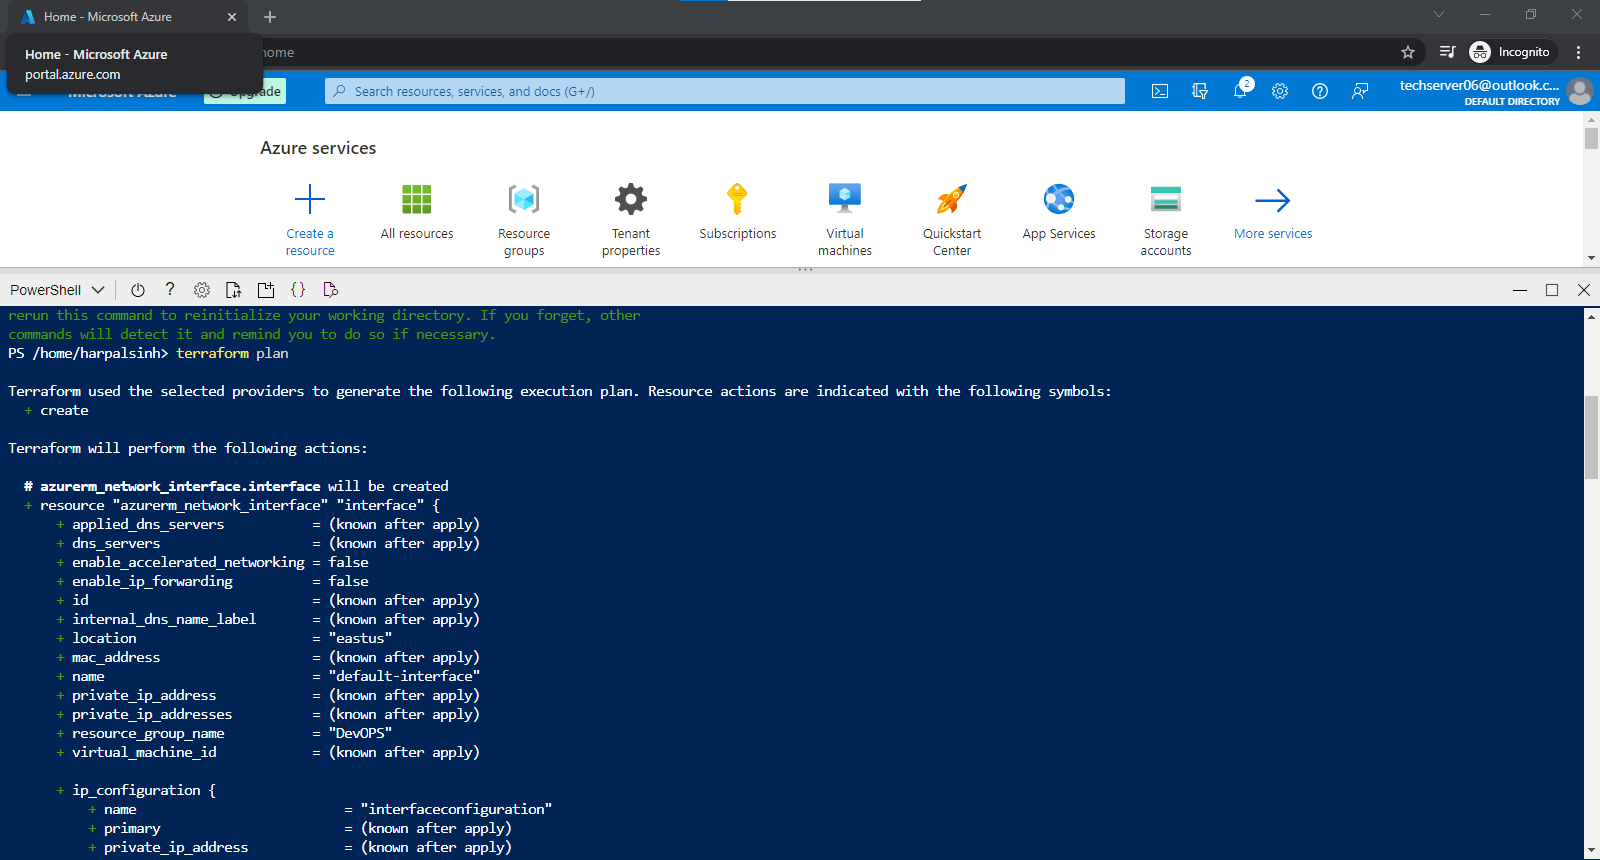Open tab search chevron
Image resolution: width=1600 pixels, height=860 pixels.
[1439, 14]
